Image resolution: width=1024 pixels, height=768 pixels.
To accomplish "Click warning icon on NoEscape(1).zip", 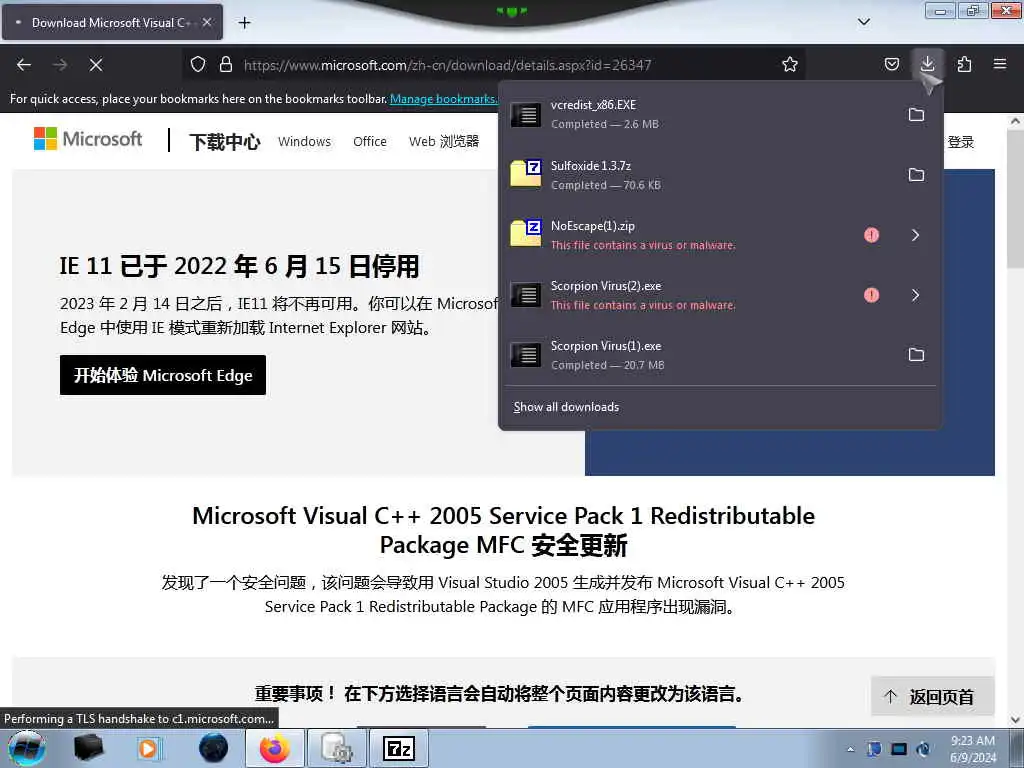I will (871, 235).
